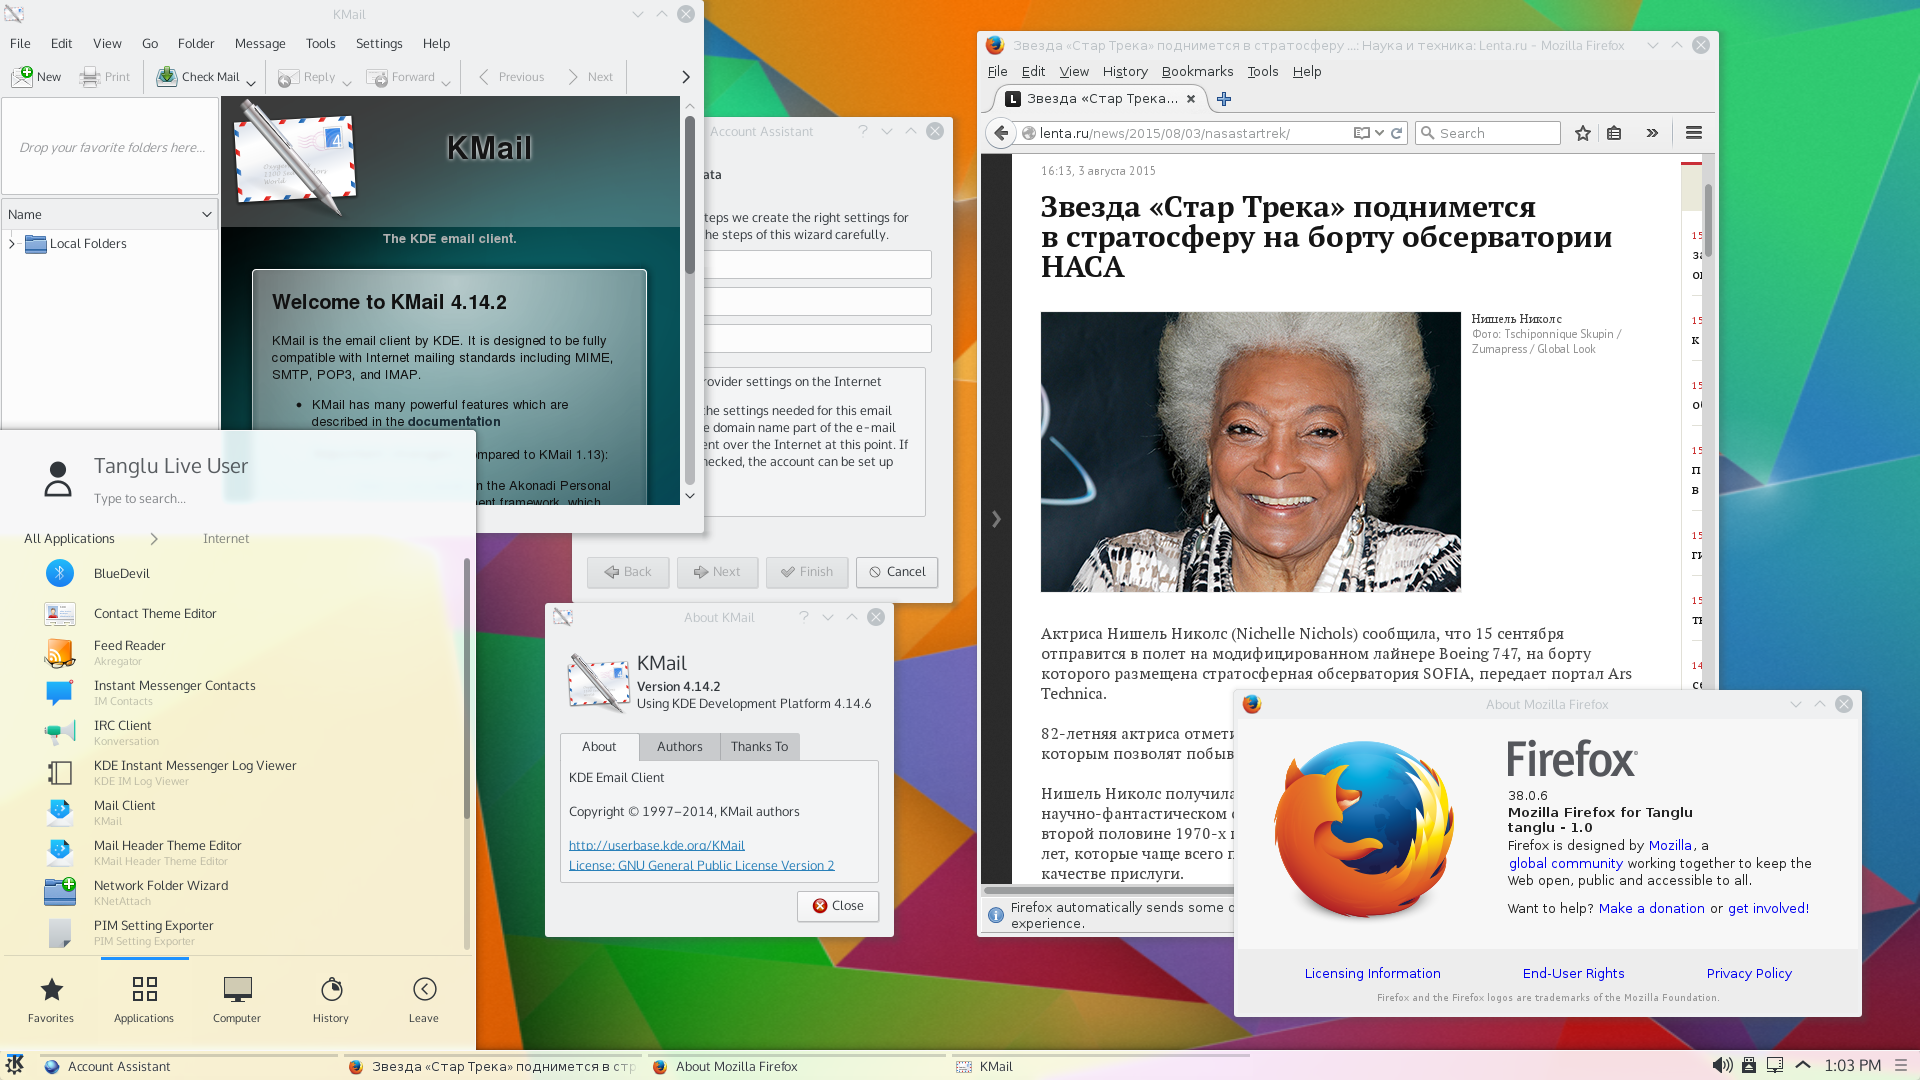Image resolution: width=1920 pixels, height=1080 pixels.
Task: Open Firefox Bookmarks menu
Action: click(x=1197, y=72)
